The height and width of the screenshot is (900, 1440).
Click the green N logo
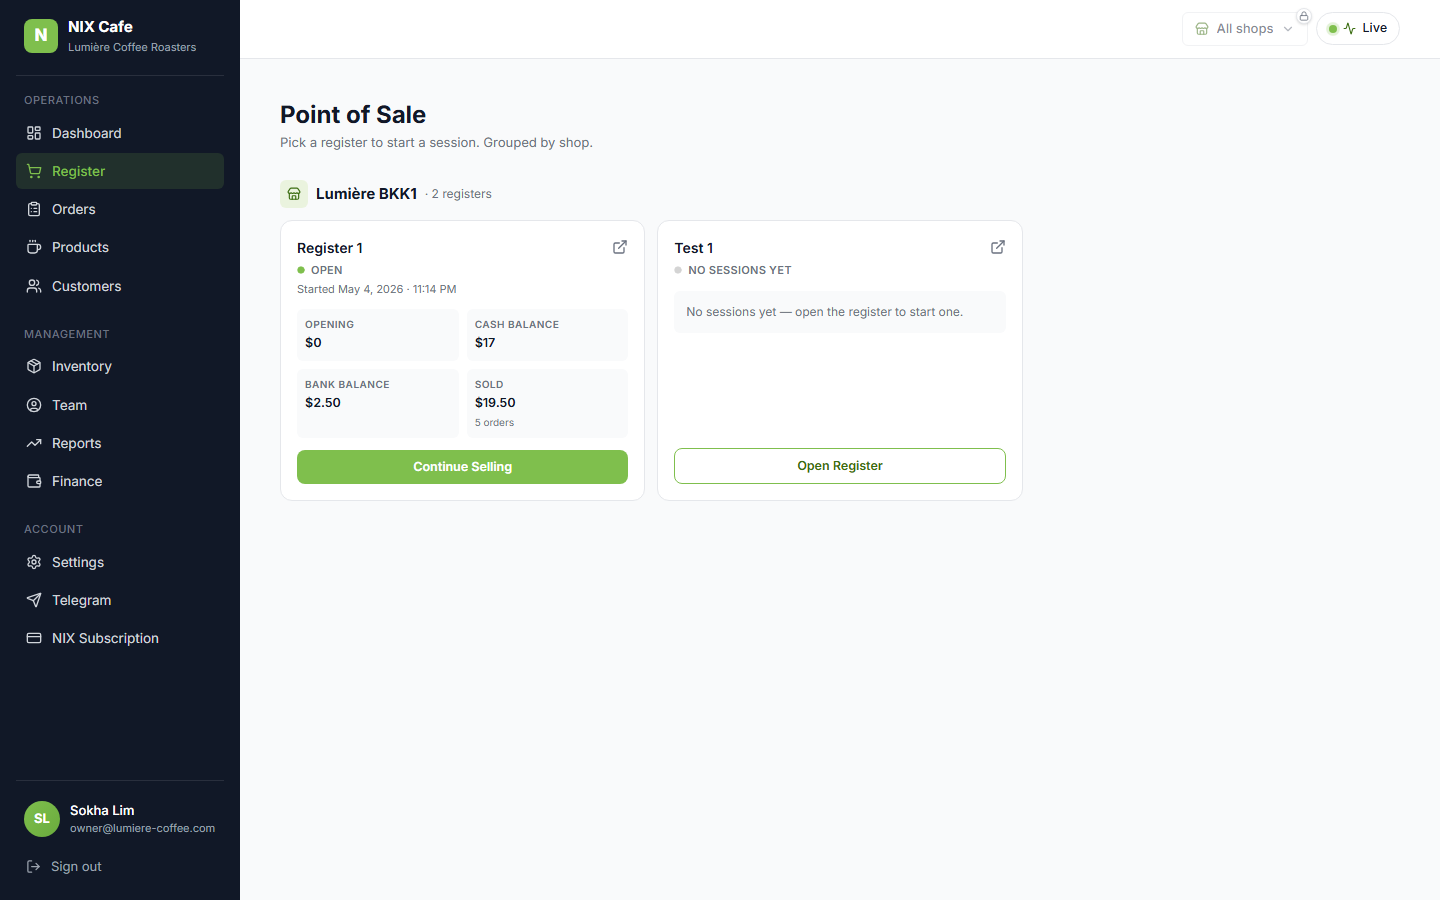point(41,35)
